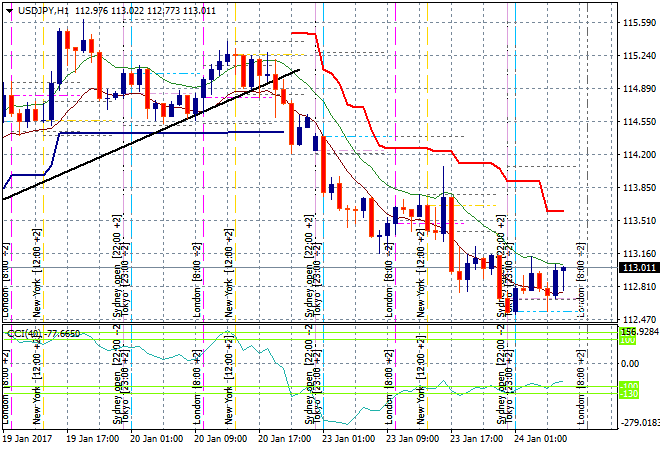
Task: Click the 114.200 level on the price scale
Action: pos(637,155)
